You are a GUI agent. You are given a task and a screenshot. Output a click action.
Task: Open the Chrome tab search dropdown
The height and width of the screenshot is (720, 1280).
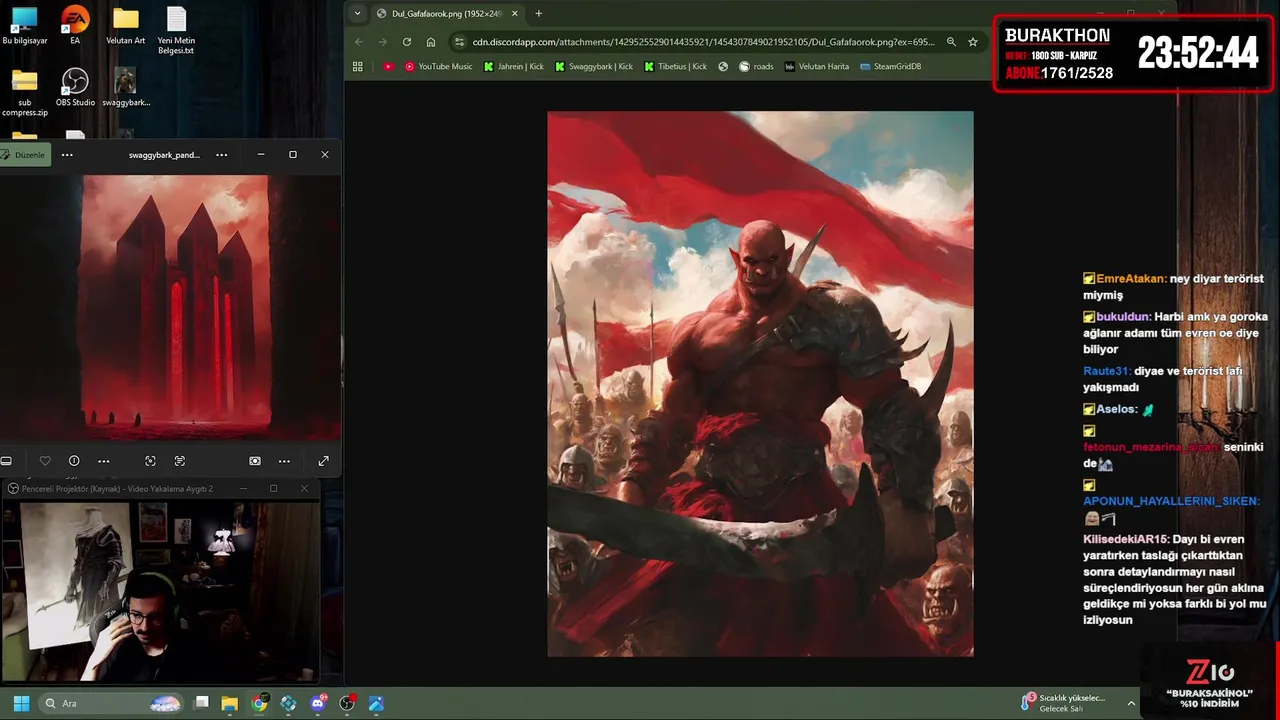coord(358,13)
